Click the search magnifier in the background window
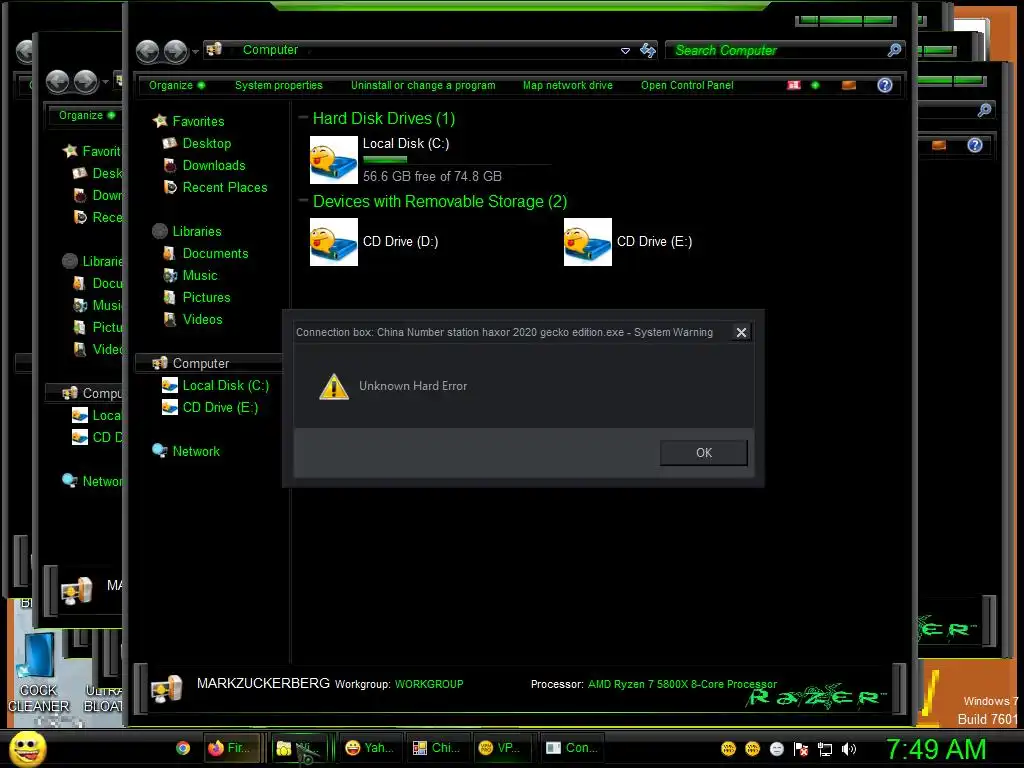The height and width of the screenshot is (768, 1024). (985, 110)
